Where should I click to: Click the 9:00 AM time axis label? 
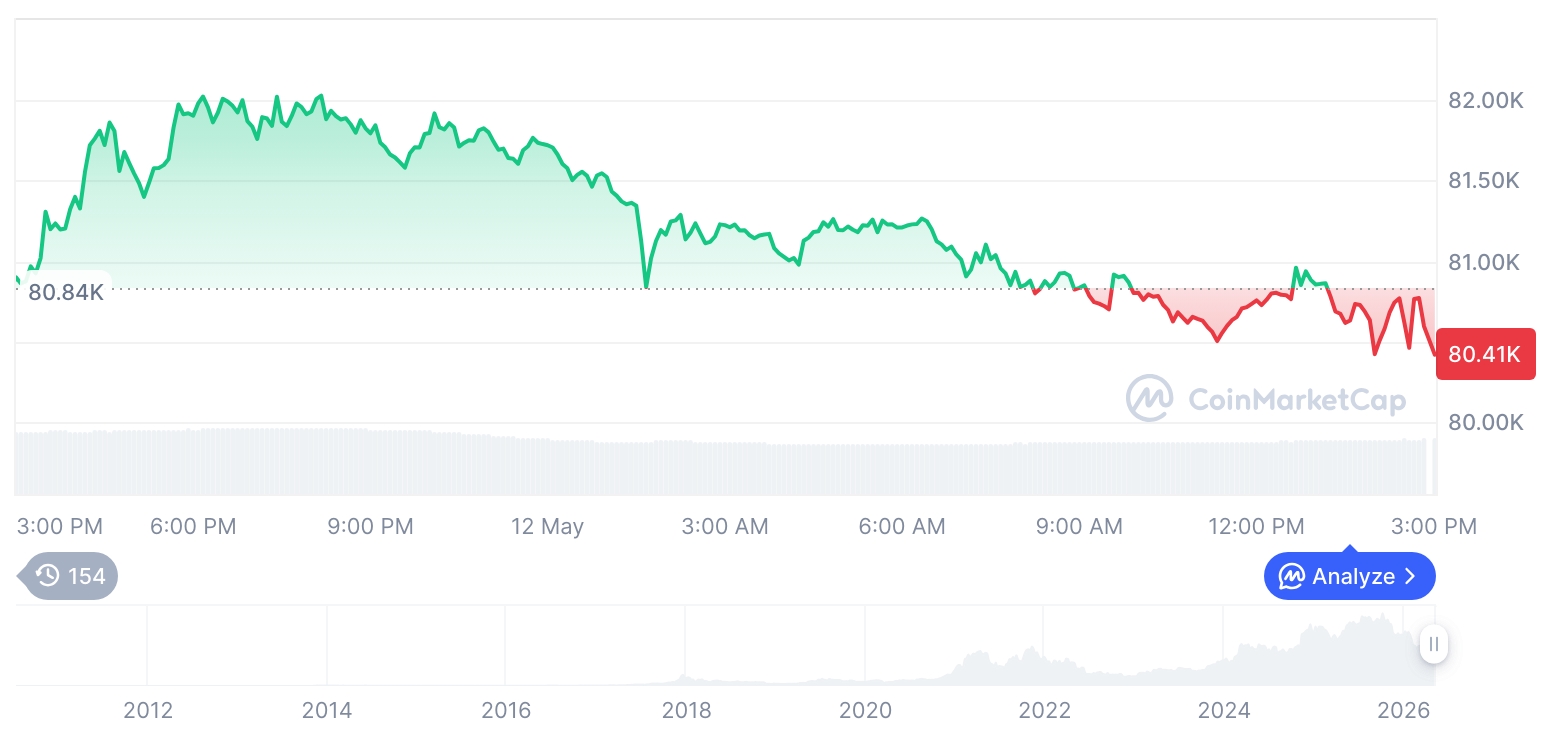pos(1079,526)
